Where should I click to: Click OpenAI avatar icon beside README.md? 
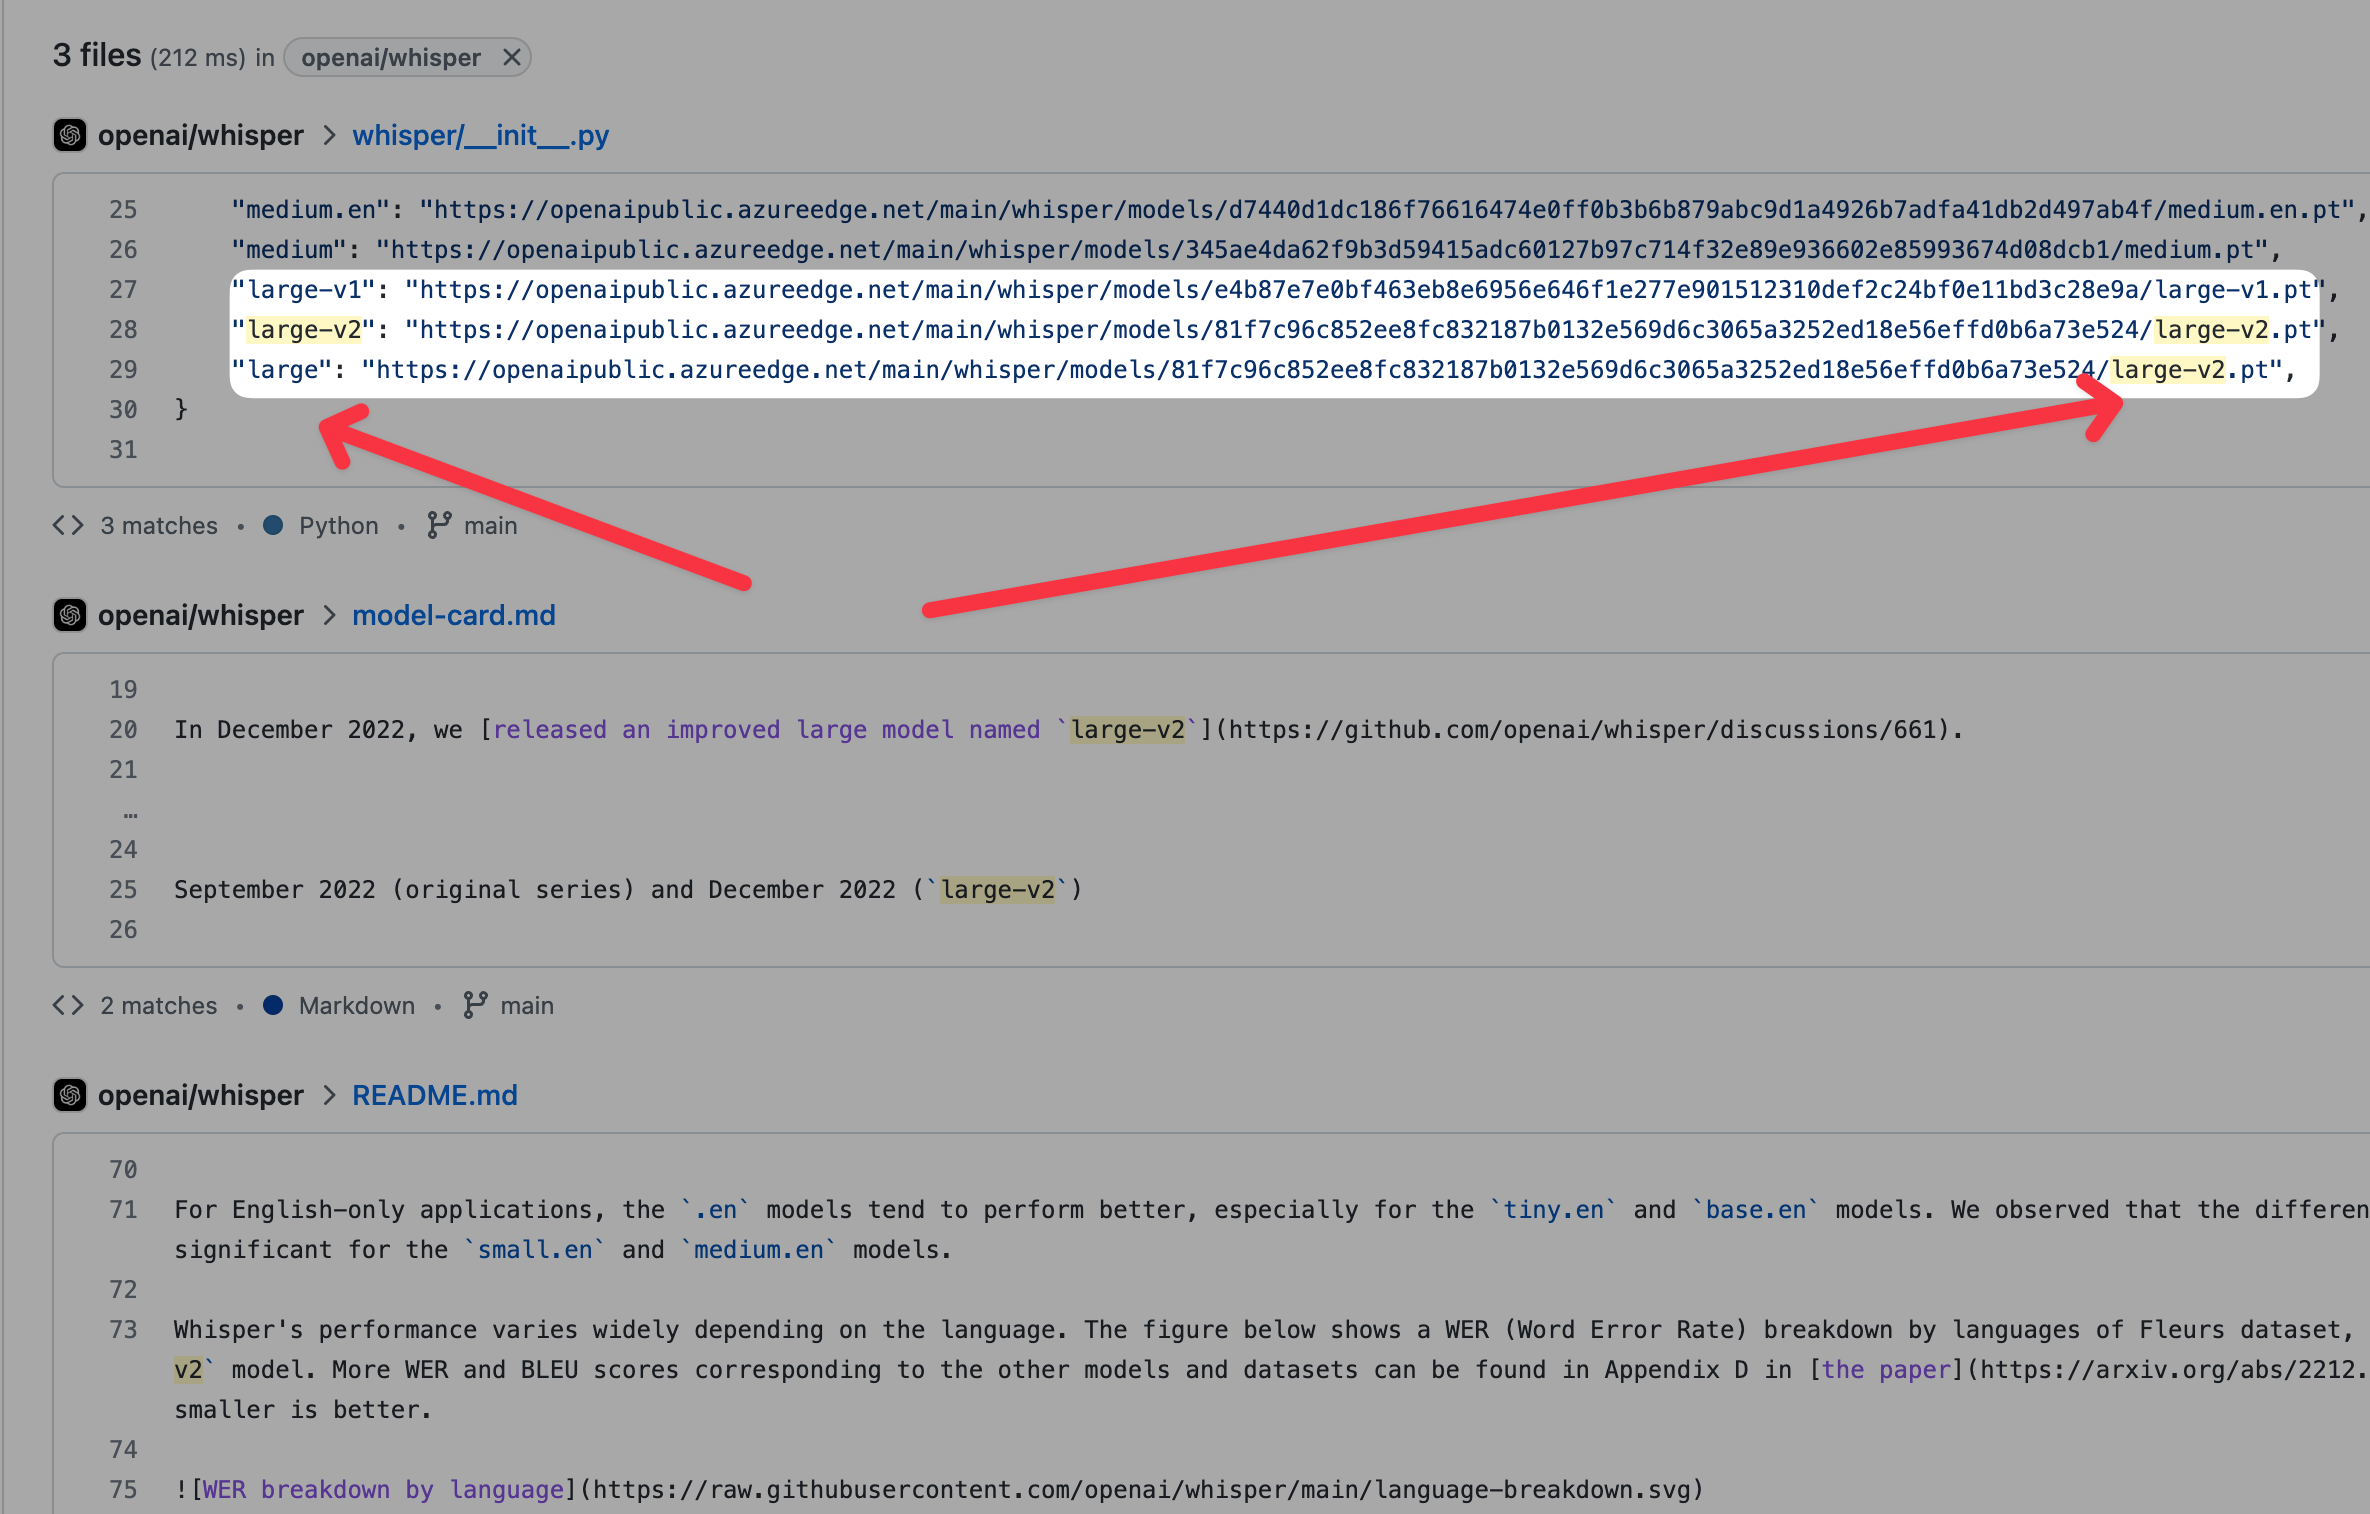click(x=69, y=1095)
